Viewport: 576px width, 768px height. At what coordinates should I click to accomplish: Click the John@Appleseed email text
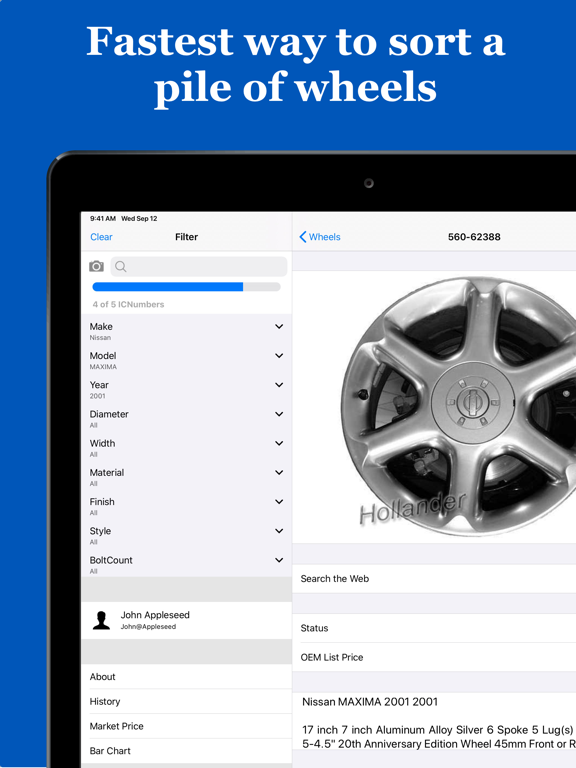pyautogui.click(x=148, y=627)
